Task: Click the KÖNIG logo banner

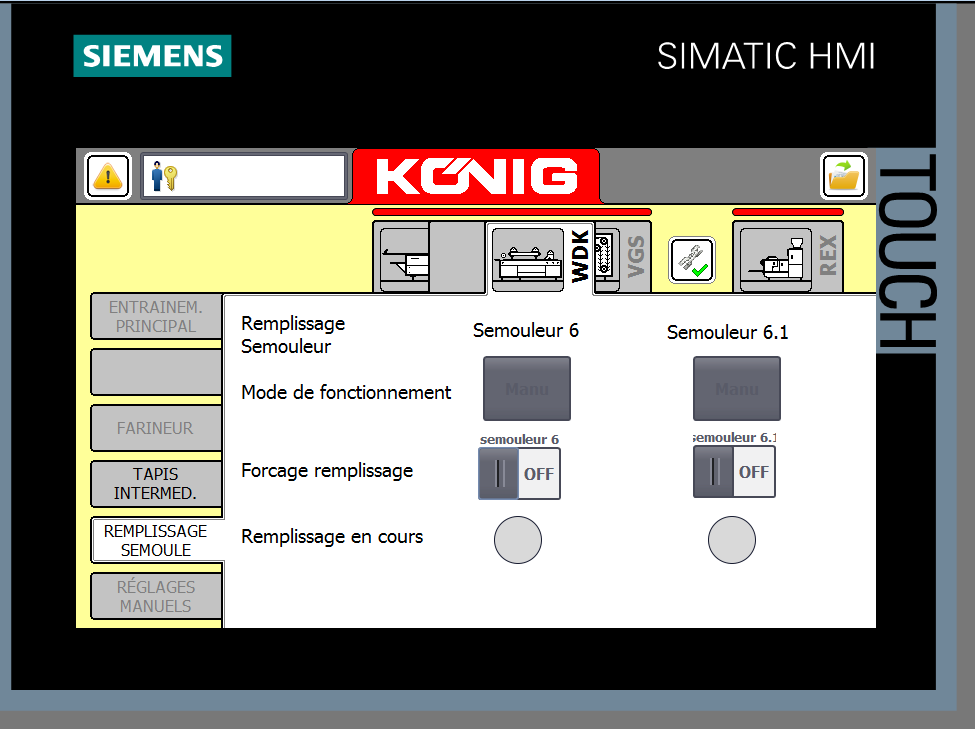Action: pyautogui.click(x=476, y=176)
